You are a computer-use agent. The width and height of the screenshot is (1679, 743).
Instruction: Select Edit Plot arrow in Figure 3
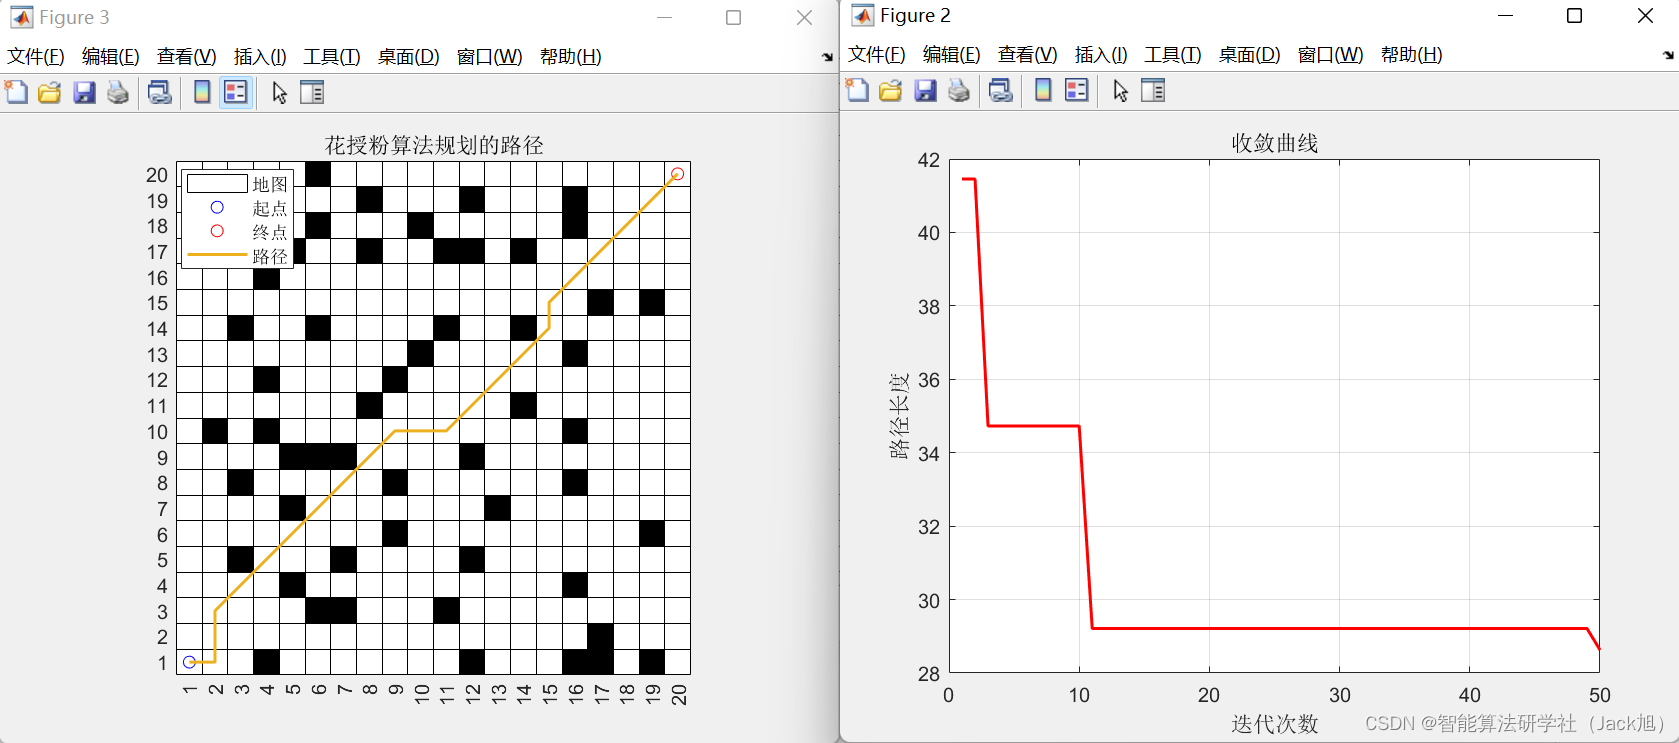pos(279,92)
